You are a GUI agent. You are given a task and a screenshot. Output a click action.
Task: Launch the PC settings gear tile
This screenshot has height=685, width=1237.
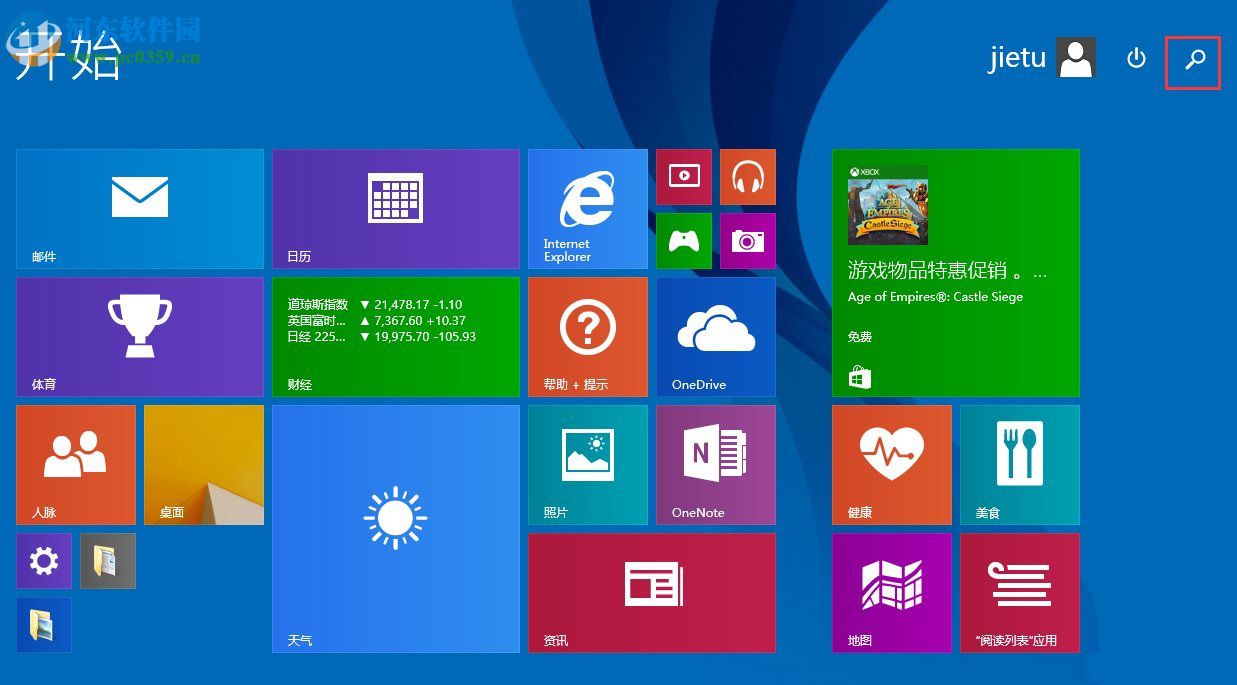point(43,560)
